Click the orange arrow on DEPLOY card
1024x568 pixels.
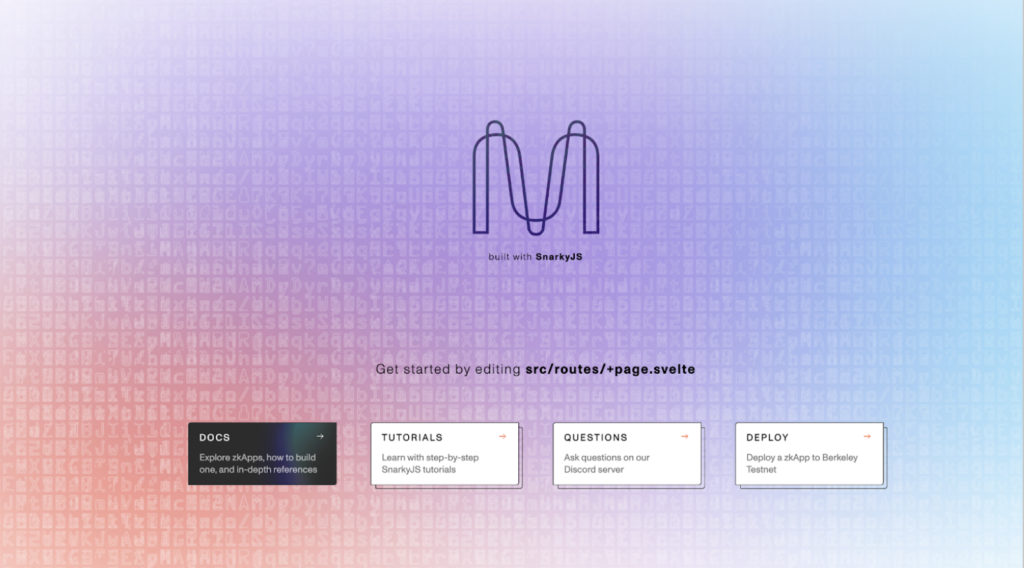coord(867,437)
